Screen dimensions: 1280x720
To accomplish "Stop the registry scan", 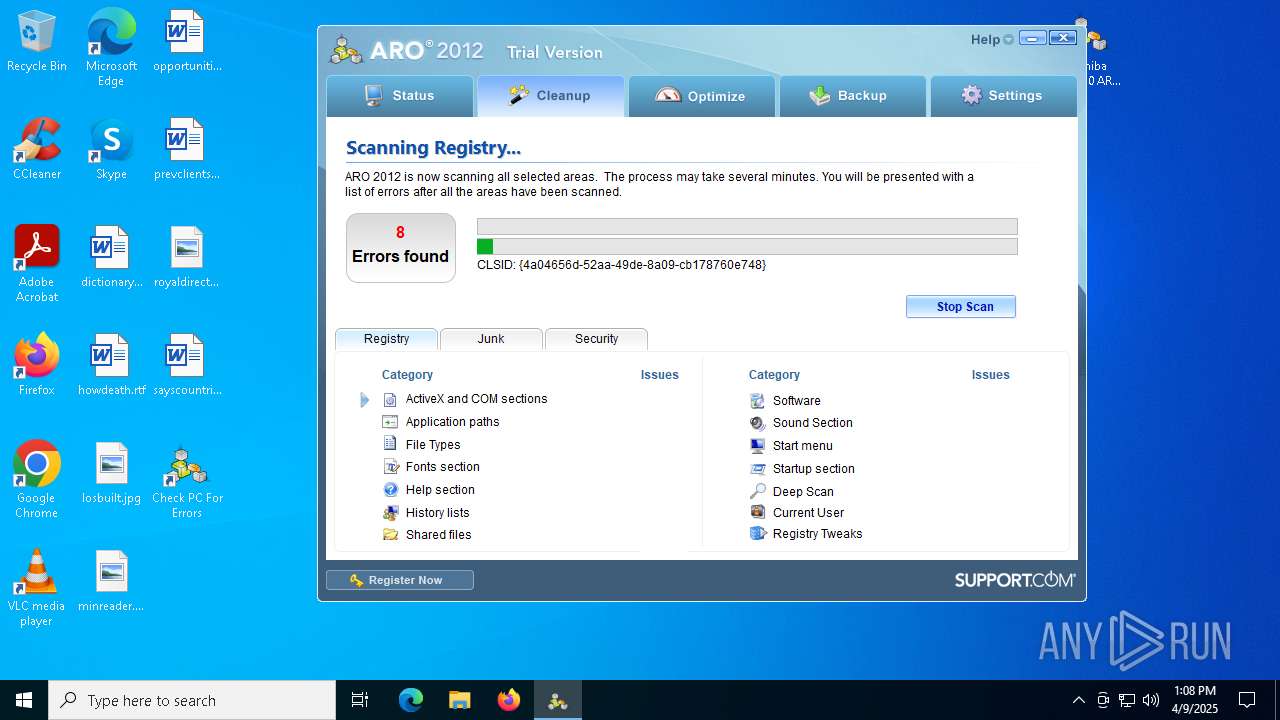I will (961, 307).
